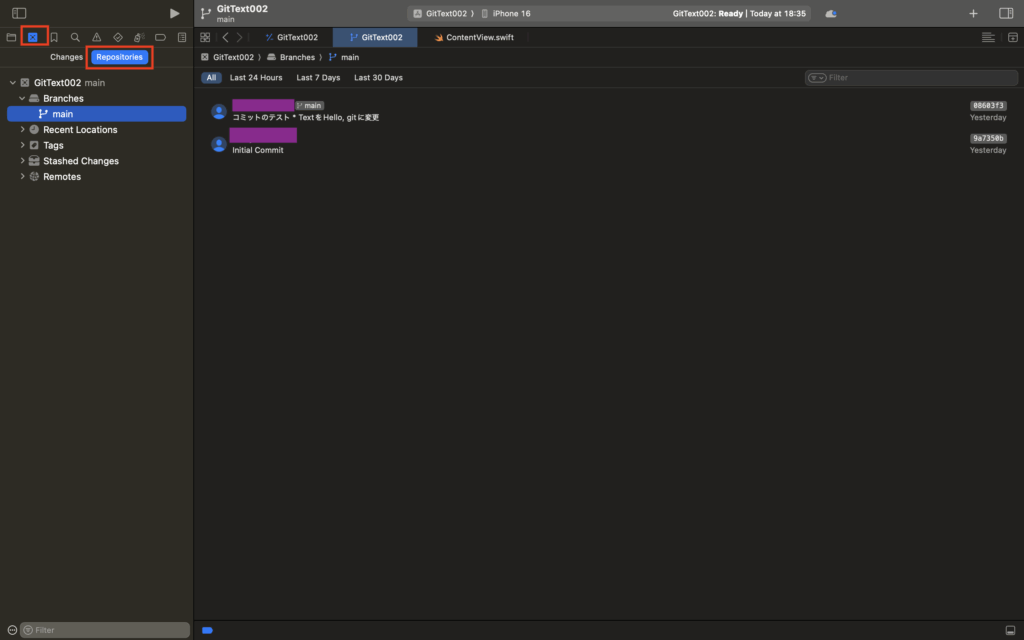Open the commit filter options icon
The image size is (1024, 640).
(x=817, y=78)
